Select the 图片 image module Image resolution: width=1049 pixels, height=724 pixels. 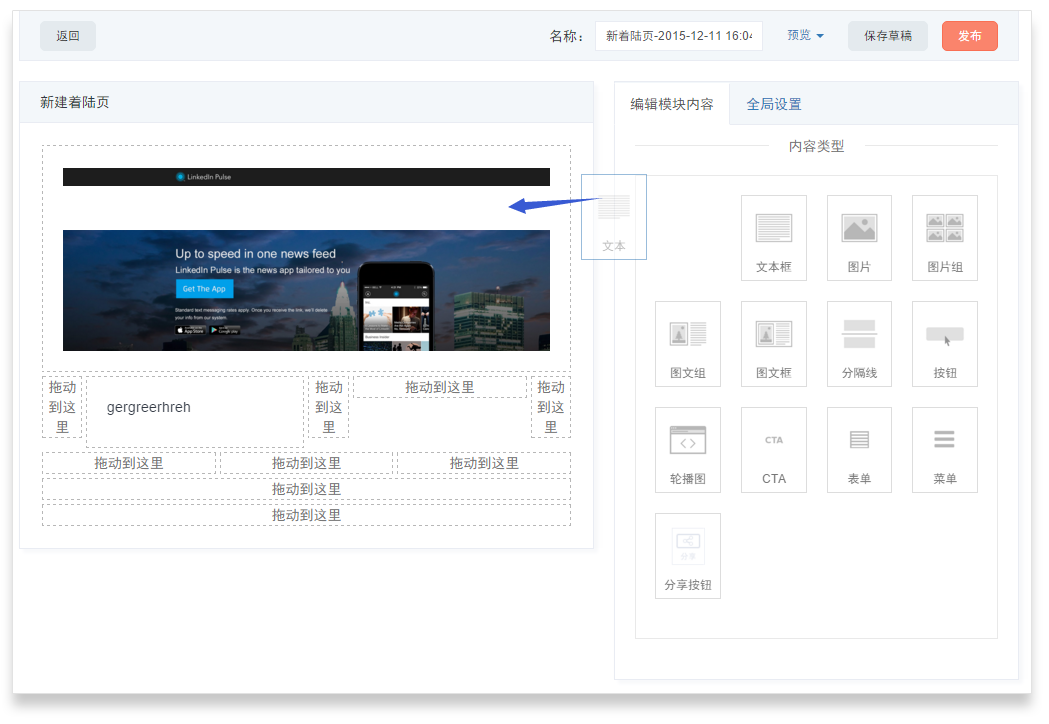[859, 238]
